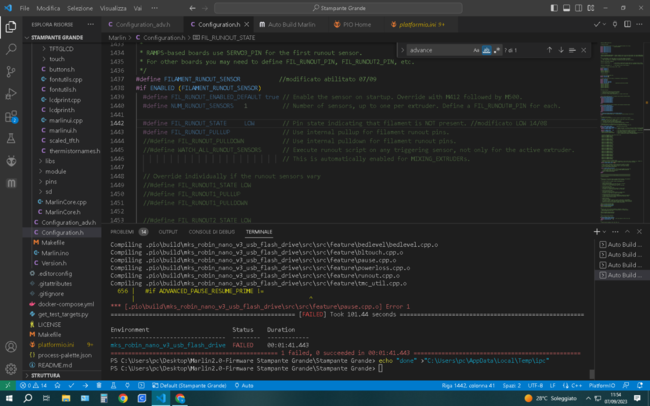Viewport: 650px width, 406px height.
Task: Toggle Match Case in find widget
Action: [476, 49]
